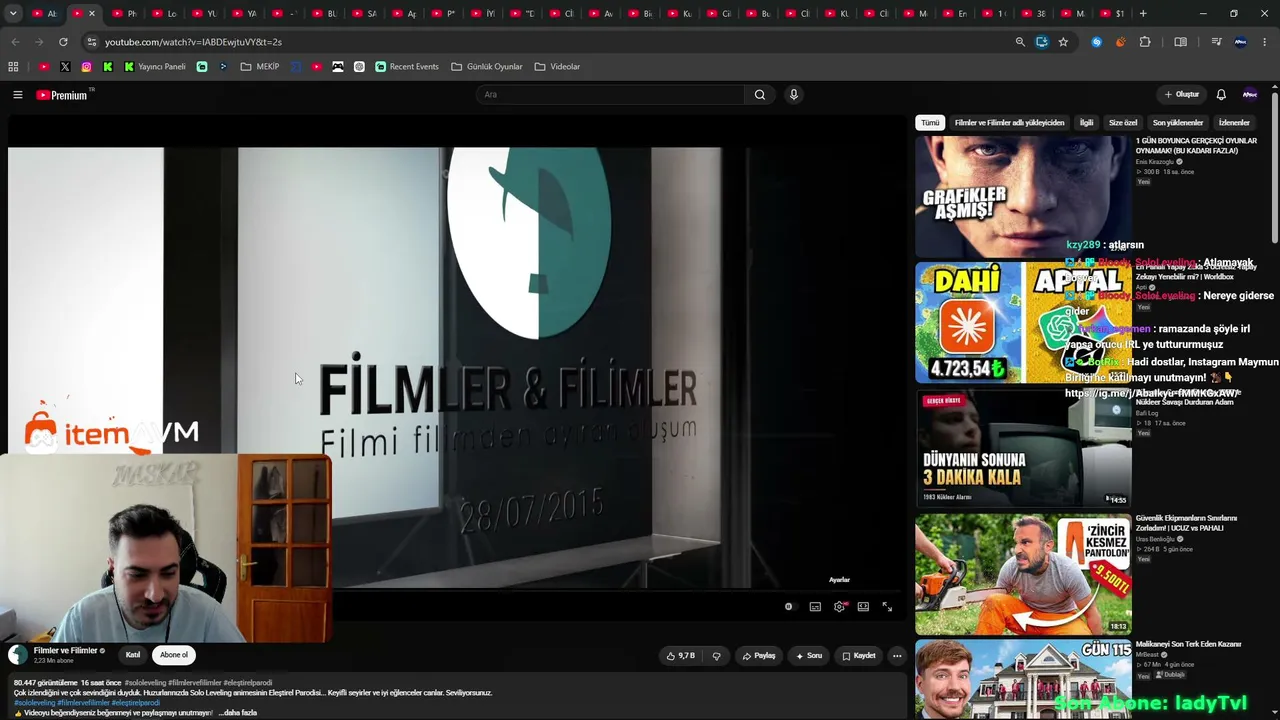This screenshot has width=1280, height=720.
Task: Open the Filmler ve Filimler channel name
Action: [66, 651]
